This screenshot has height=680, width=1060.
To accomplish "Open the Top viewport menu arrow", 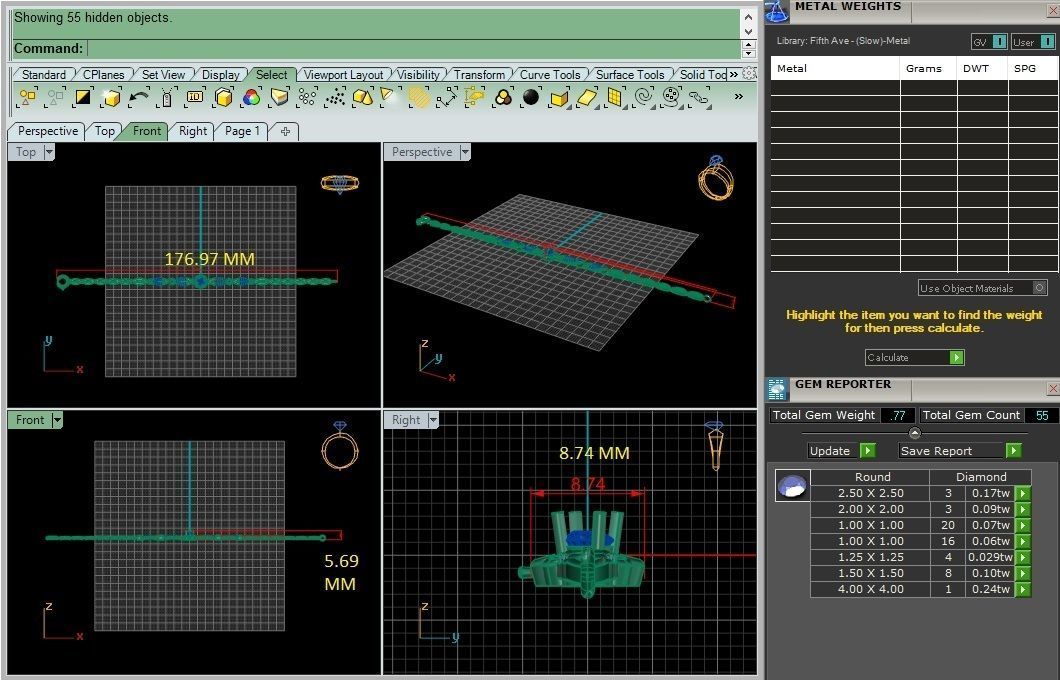I will tap(49, 152).
